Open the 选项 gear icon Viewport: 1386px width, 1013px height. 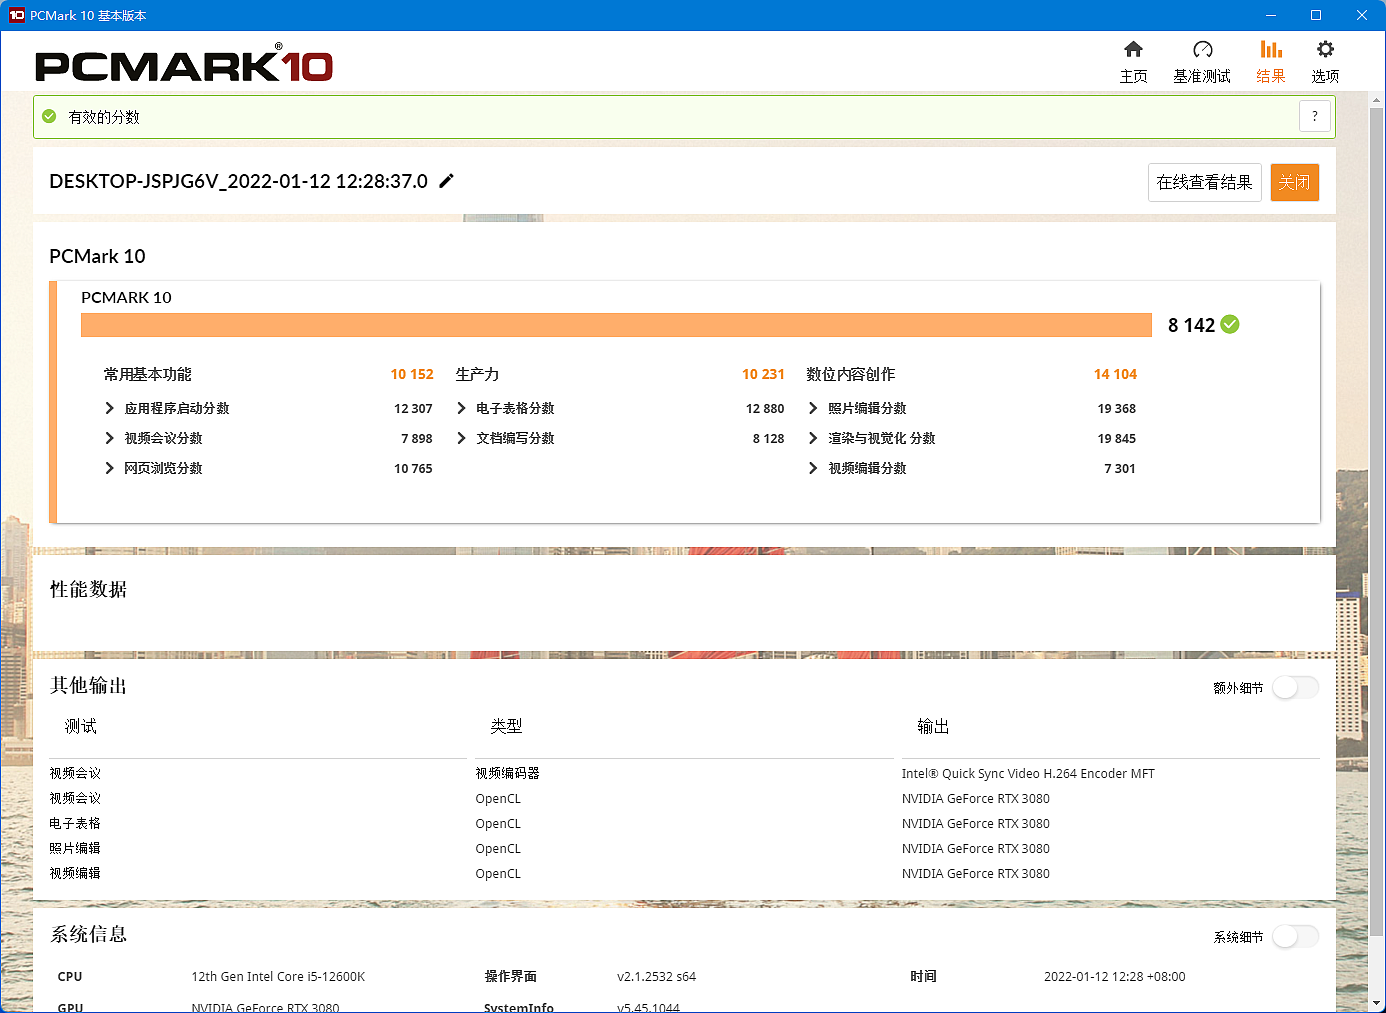1325,49
